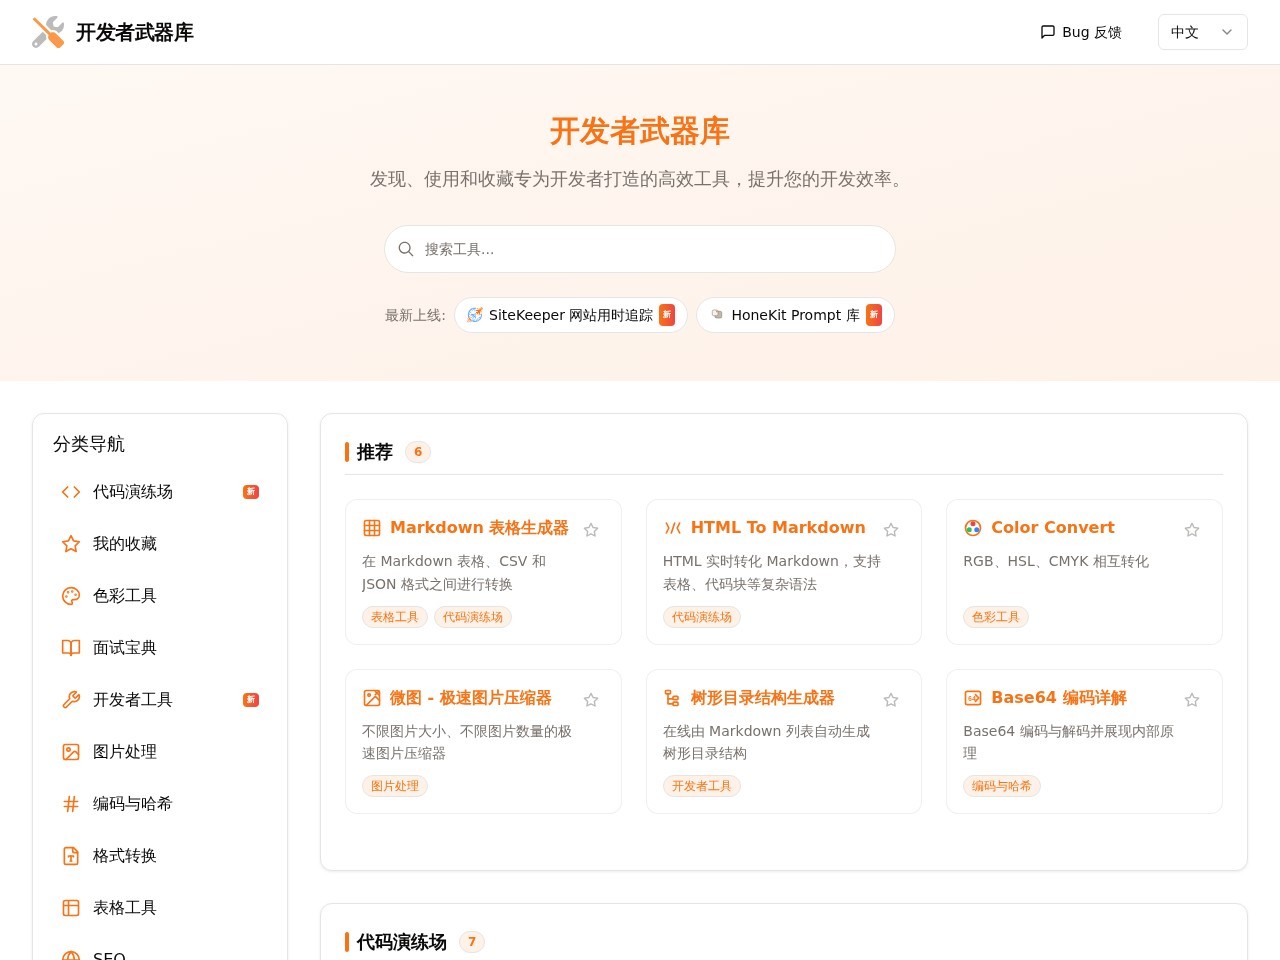The height and width of the screenshot is (960, 1280).
Task: Favorite the Color Convert card star
Action: tap(1192, 530)
